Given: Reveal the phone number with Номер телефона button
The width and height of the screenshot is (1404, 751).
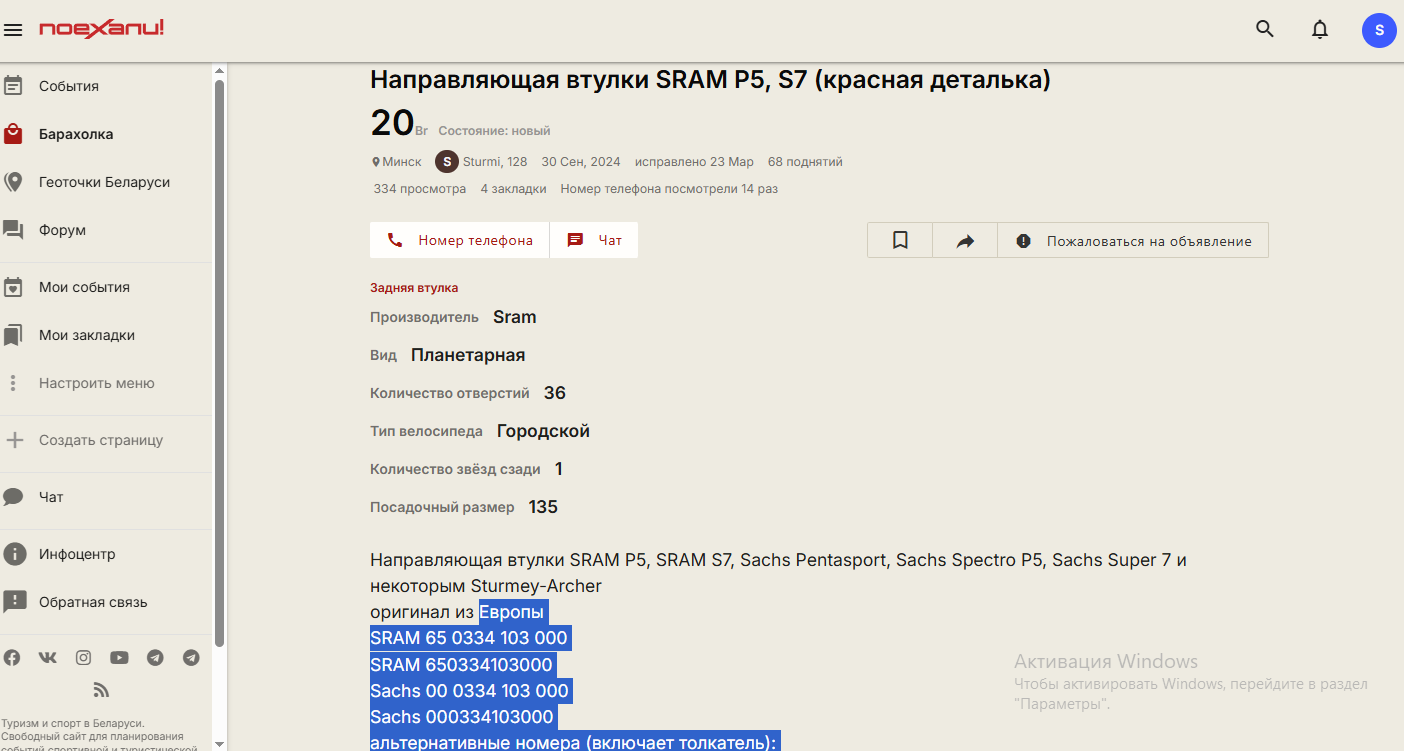Looking at the screenshot, I should tap(459, 240).
